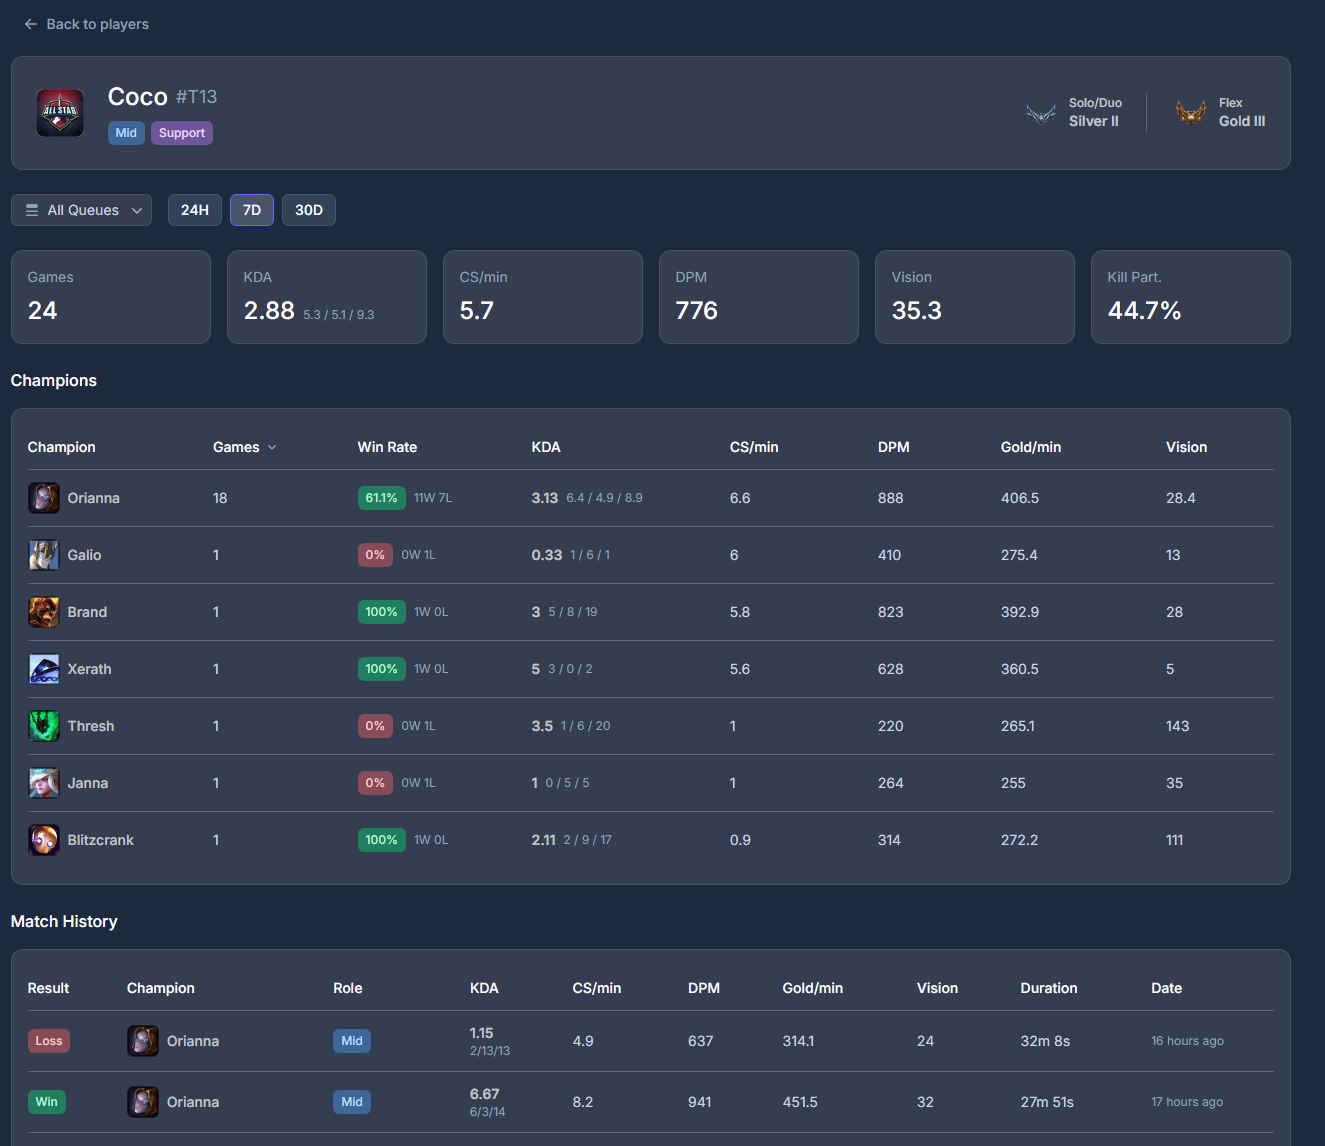Click Brand's 100% win rate badge
Image resolution: width=1325 pixels, height=1146 pixels.
pos(382,612)
